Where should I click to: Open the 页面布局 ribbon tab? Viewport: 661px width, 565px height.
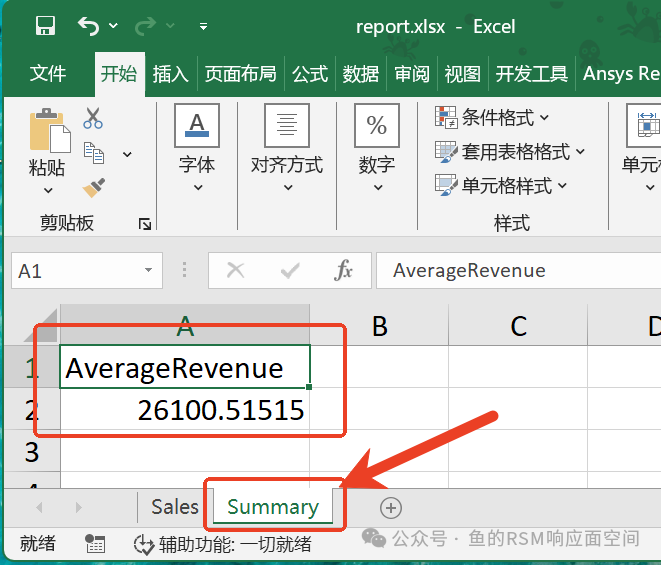click(240, 74)
